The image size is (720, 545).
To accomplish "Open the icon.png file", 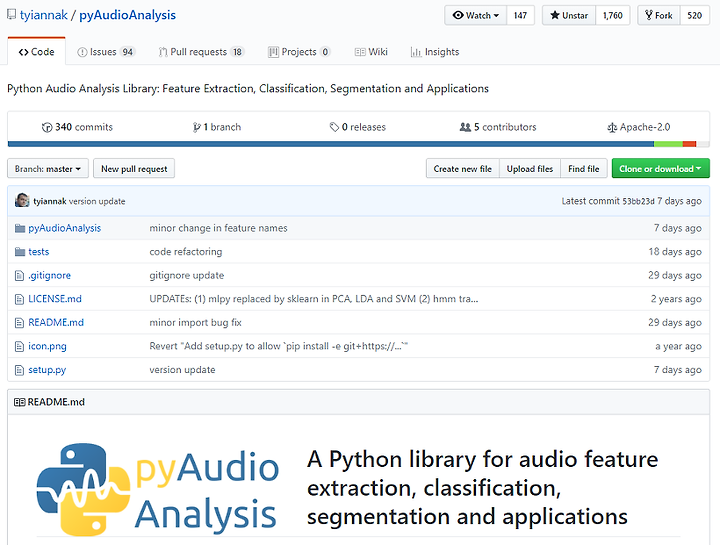I will [47, 346].
